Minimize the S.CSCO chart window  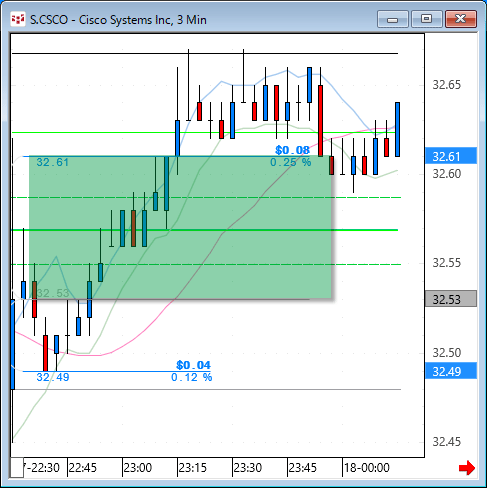tap(393, 19)
